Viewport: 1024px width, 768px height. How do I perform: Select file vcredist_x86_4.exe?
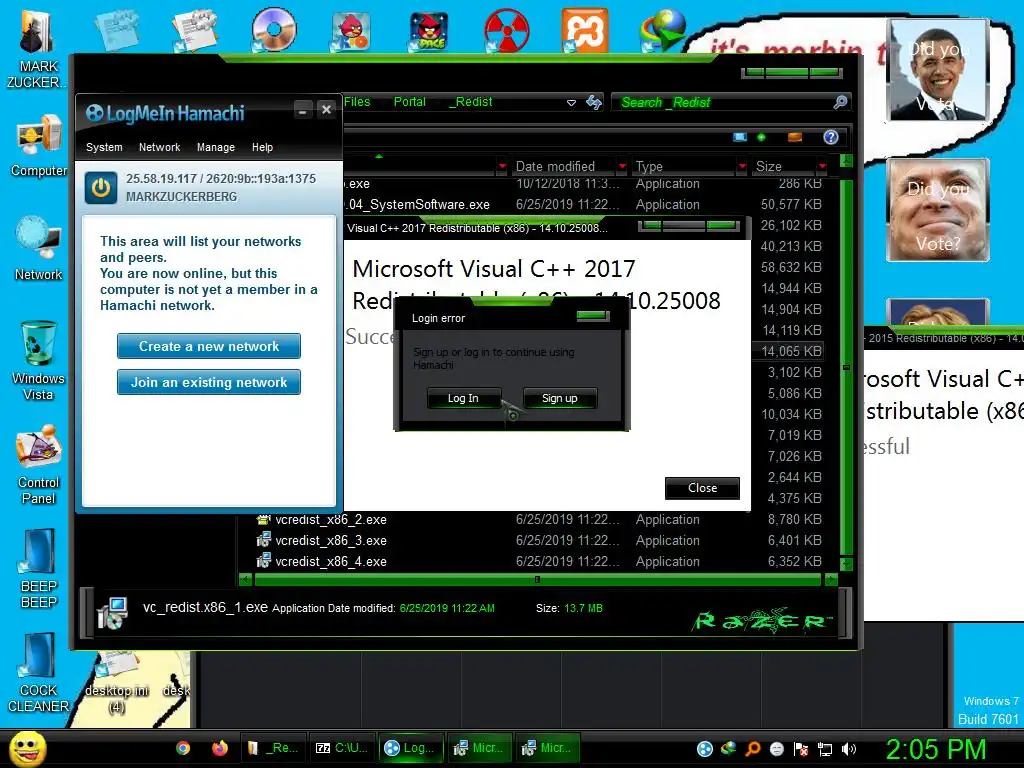(331, 562)
